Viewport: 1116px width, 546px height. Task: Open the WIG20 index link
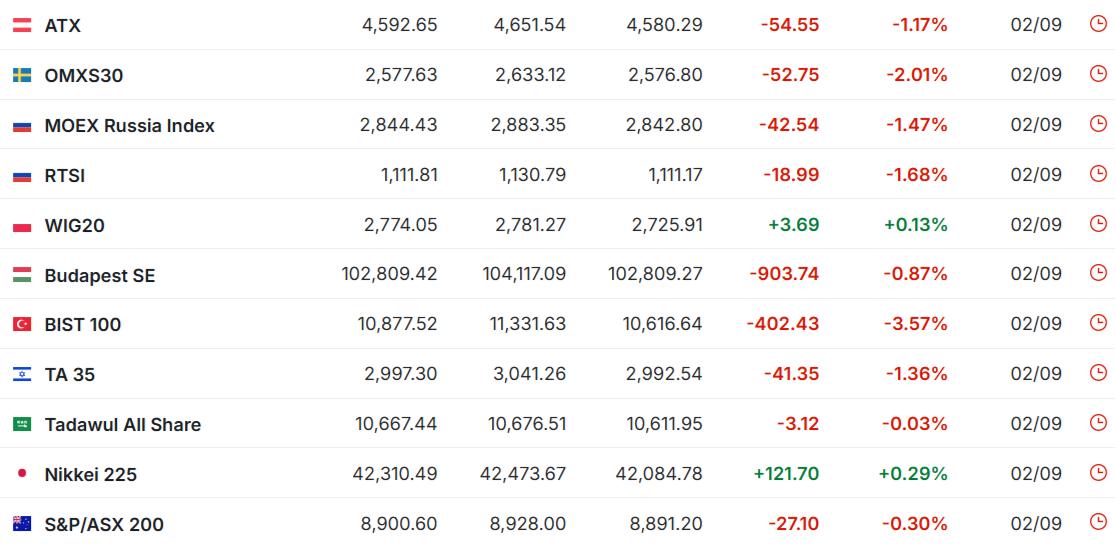(x=75, y=226)
